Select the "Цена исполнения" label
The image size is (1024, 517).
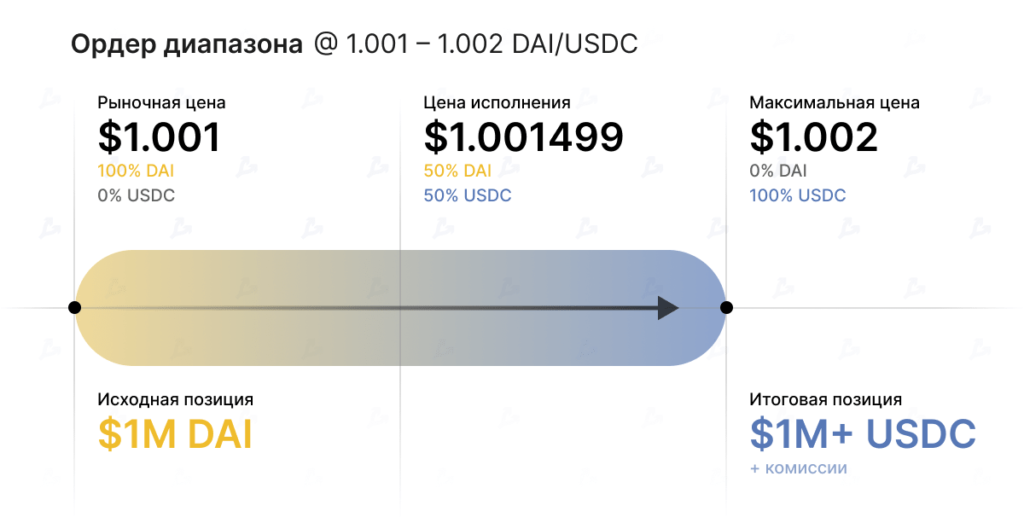497,102
